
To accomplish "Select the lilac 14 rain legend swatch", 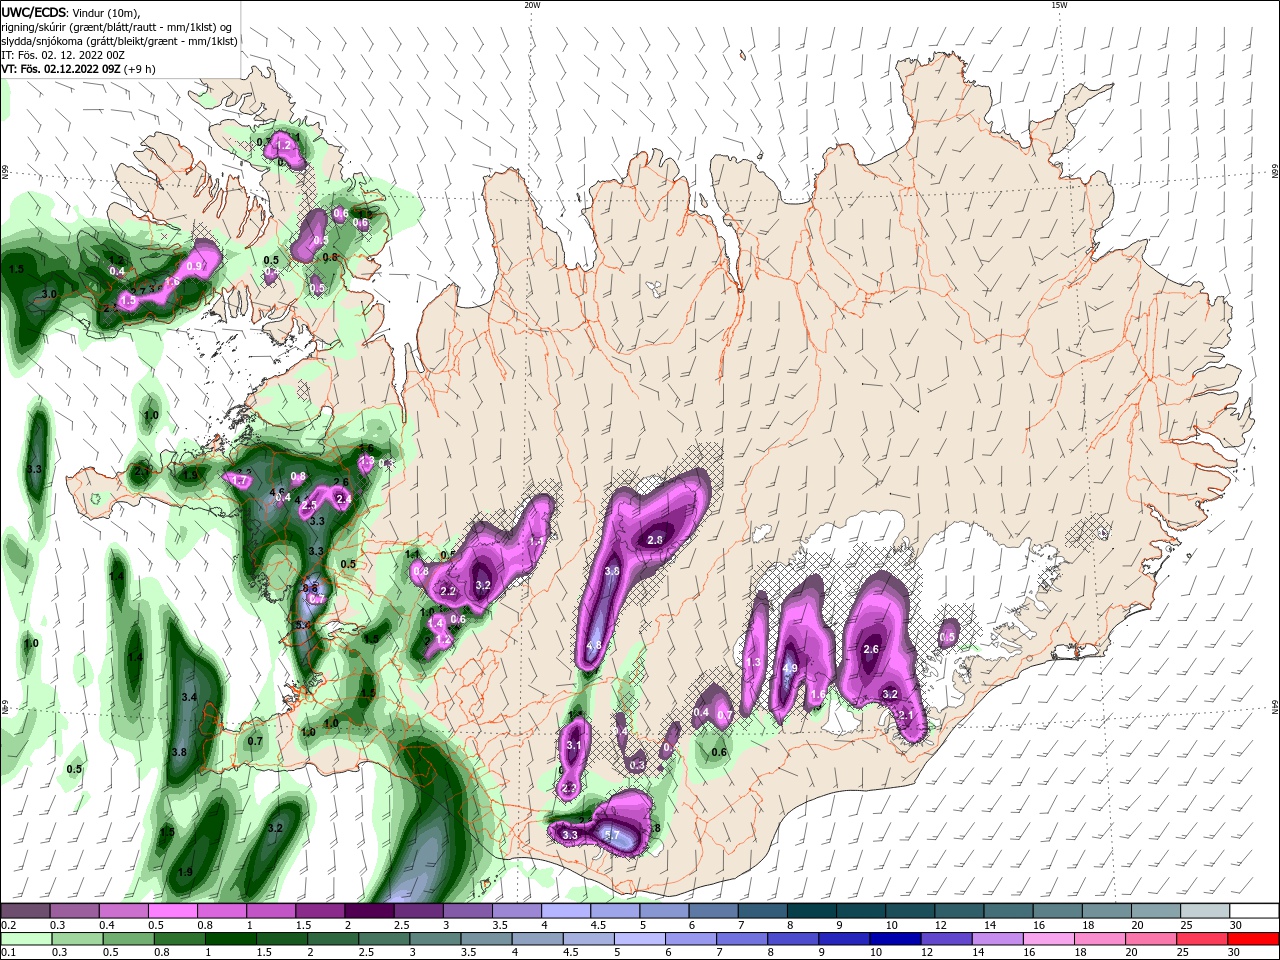I will point(998,938).
